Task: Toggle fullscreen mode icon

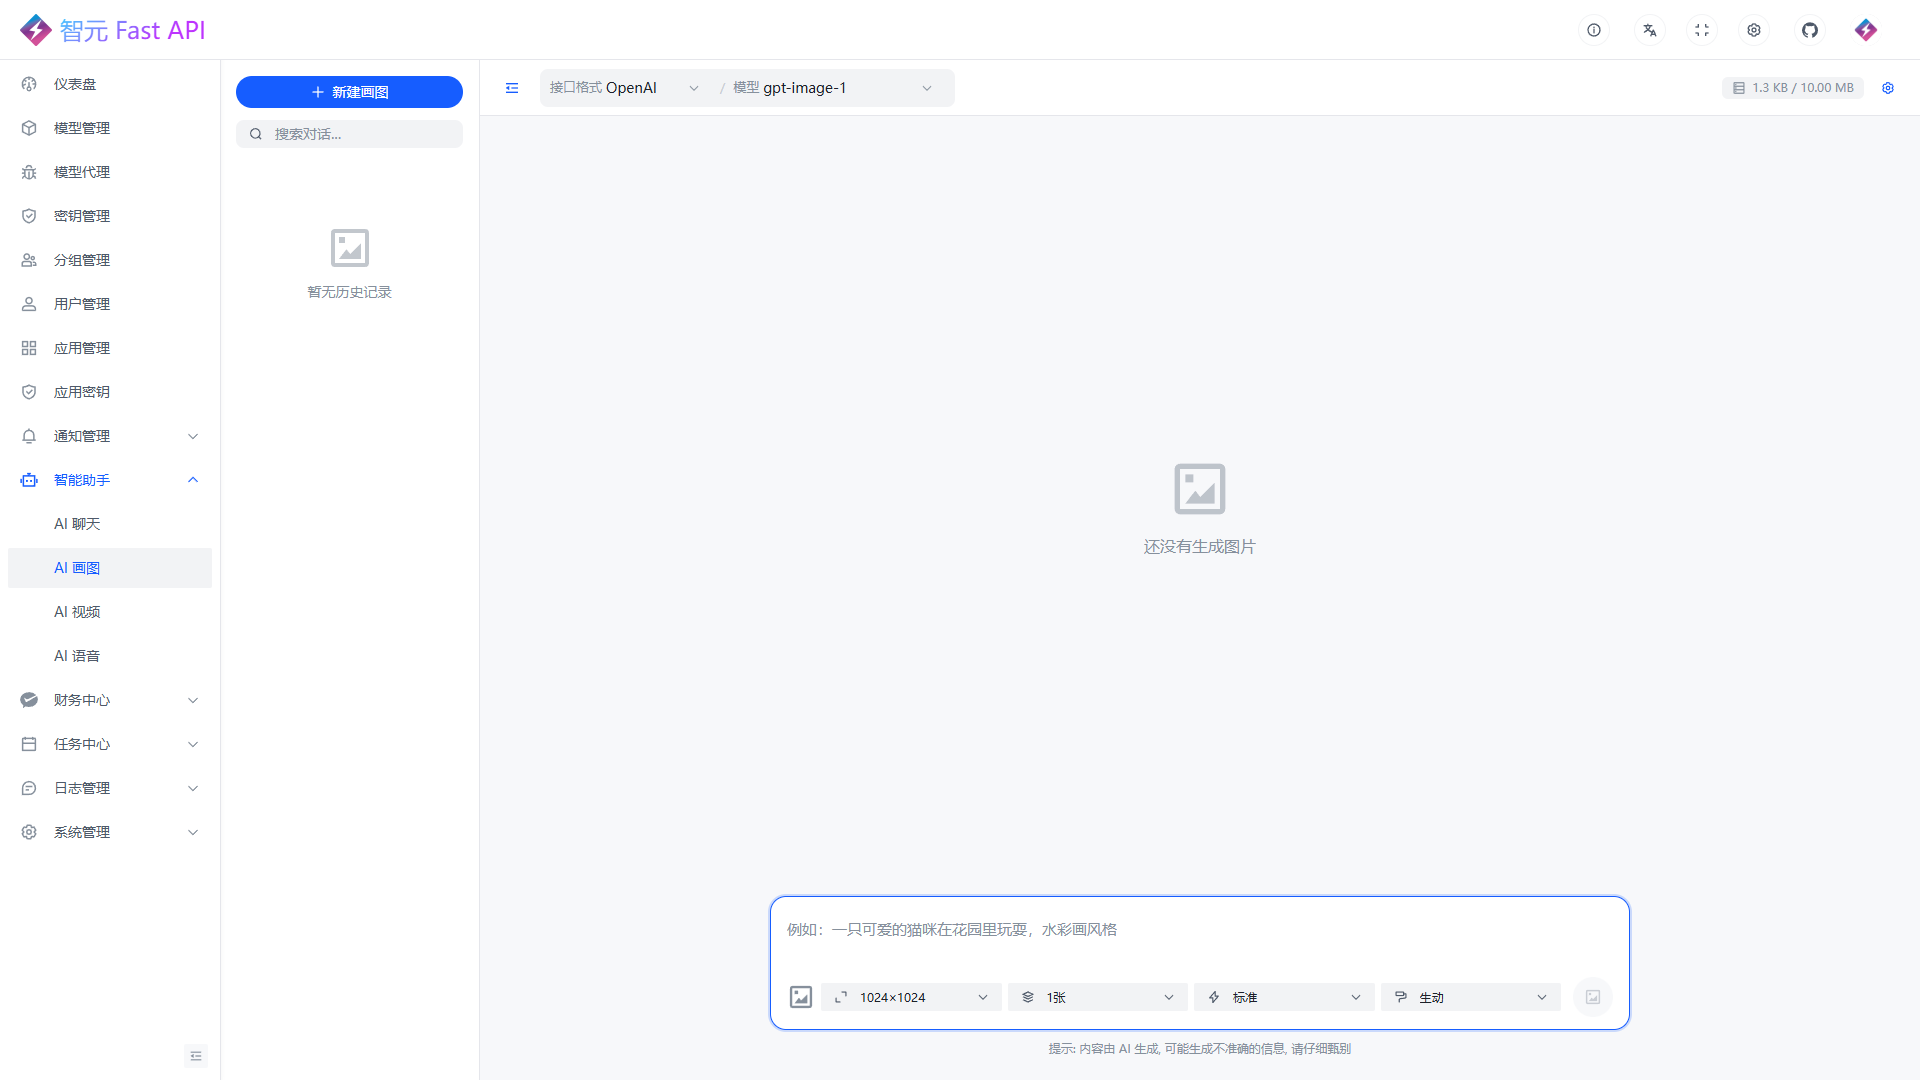Action: pyautogui.click(x=1701, y=30)
